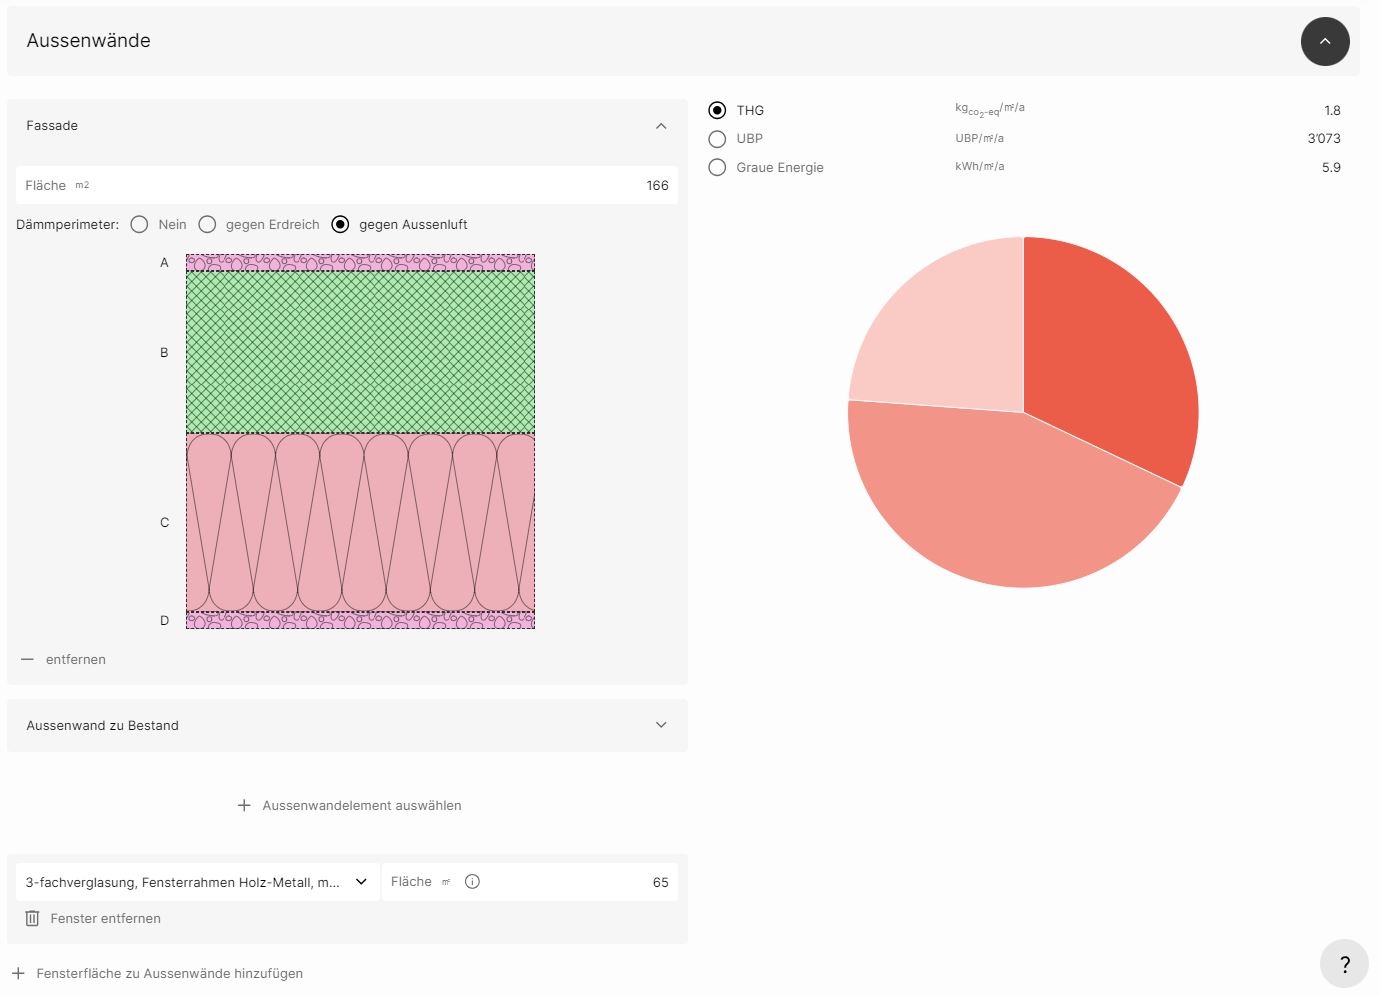Select the UBP radio button
Viewport: 1380px width, 996px height.
click(x=717, y=139)
